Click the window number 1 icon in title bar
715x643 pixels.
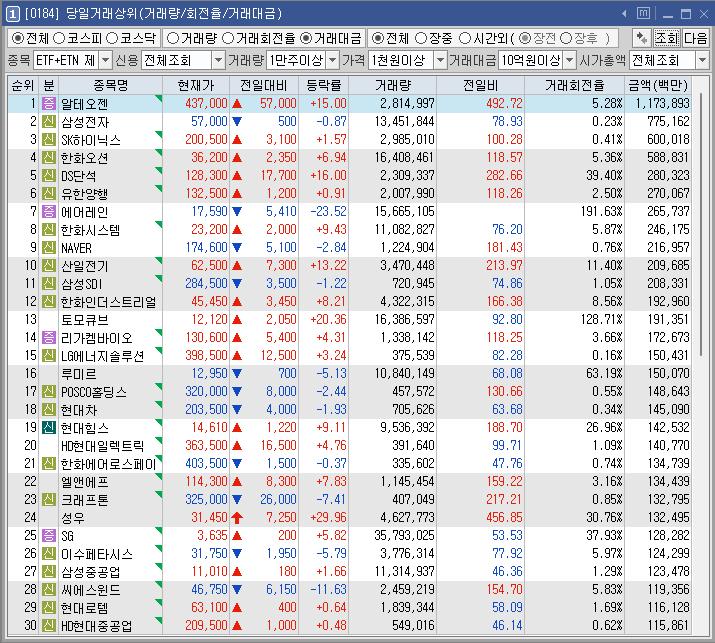tap(12, 14)
